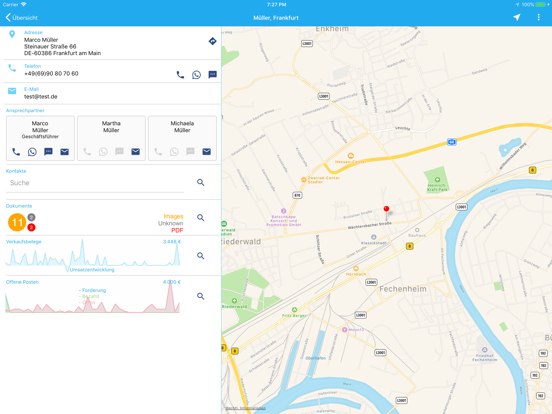Tap the Hessen-Center map marker
This screenshot has height=414, width=552.
point(351,156)
